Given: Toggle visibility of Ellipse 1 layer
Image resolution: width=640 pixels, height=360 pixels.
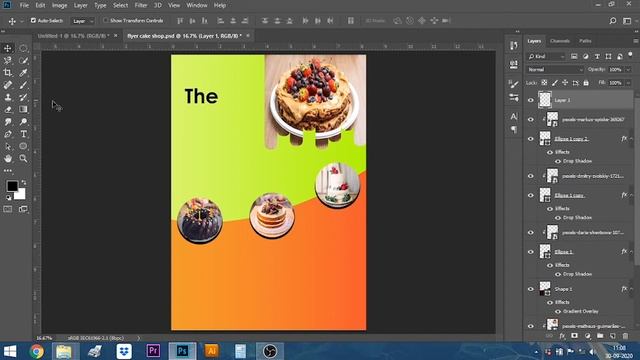Looking at the screenshot, I should [x=531, y=252].
